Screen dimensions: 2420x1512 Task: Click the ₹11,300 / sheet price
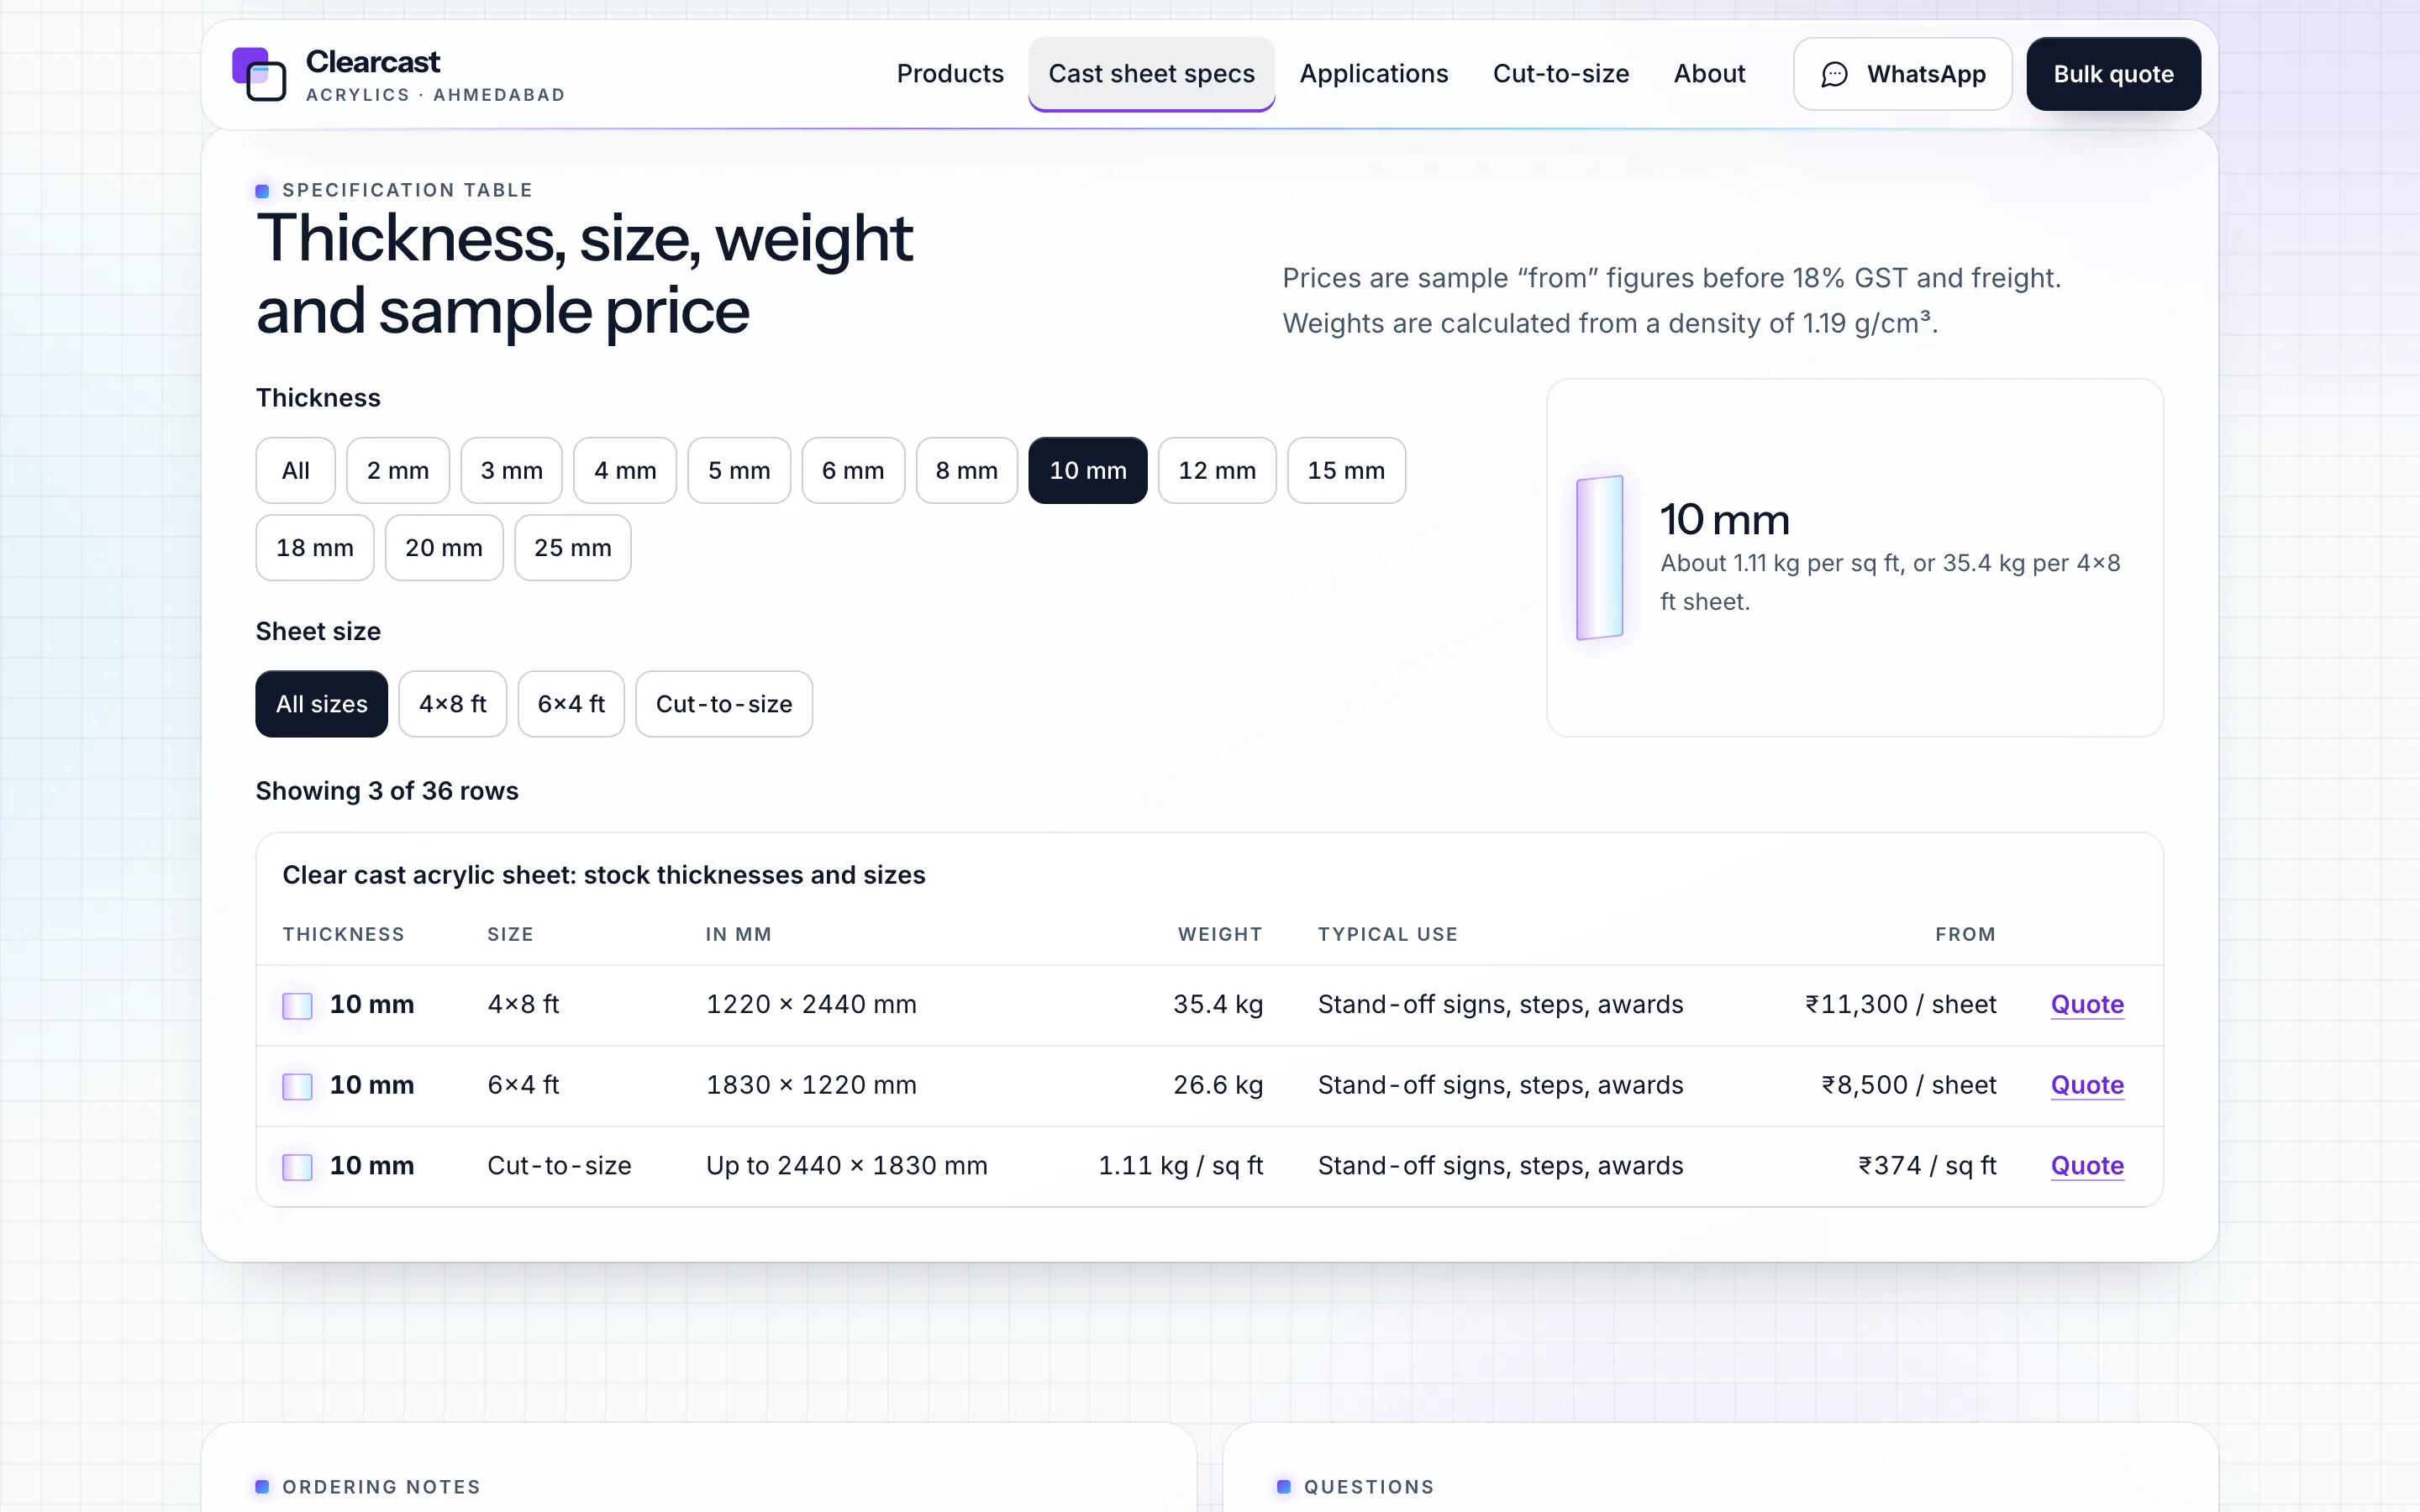[1900, 1005]
